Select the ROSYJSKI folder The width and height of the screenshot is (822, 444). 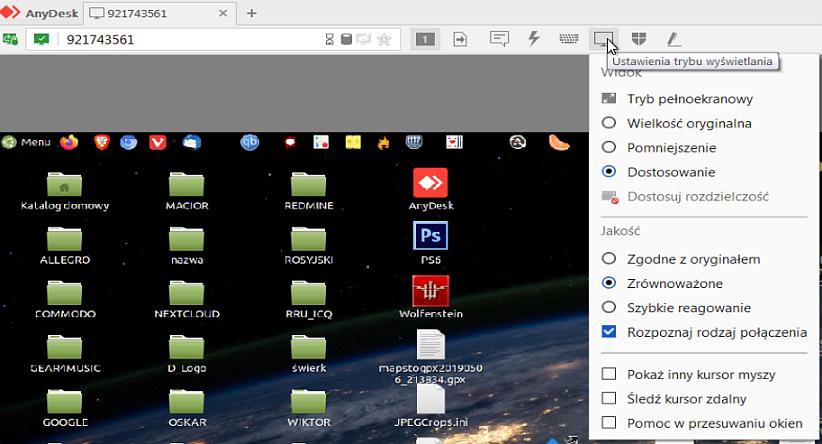tap(309, 244)
